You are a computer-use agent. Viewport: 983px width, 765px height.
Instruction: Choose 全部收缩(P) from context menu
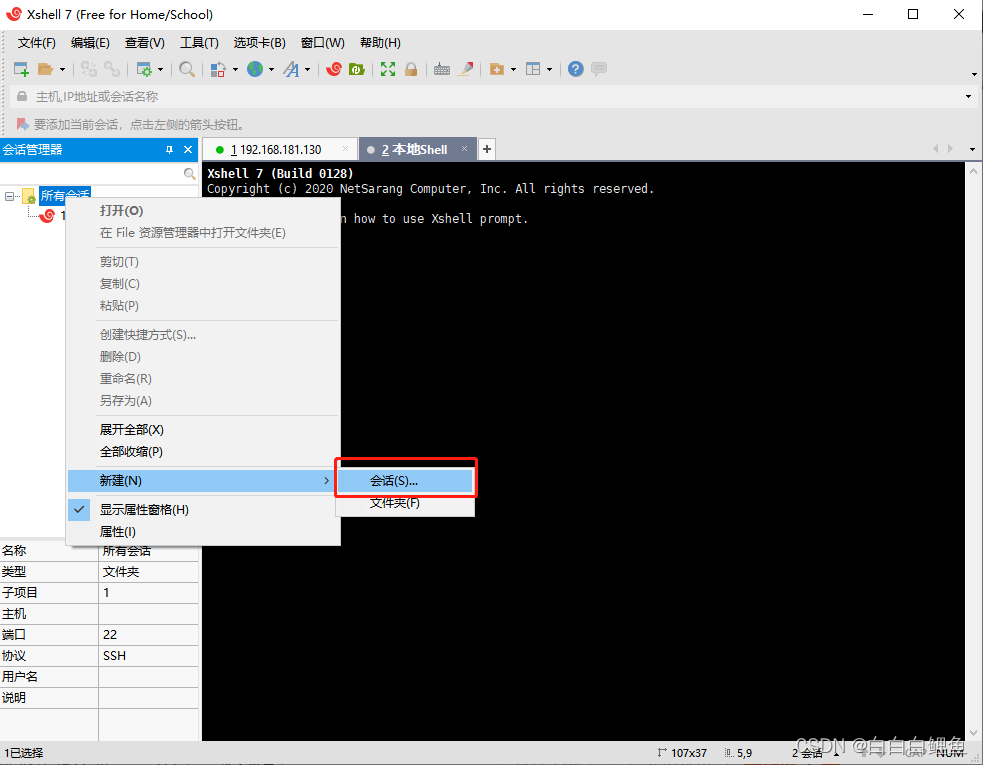pos(204,451)
